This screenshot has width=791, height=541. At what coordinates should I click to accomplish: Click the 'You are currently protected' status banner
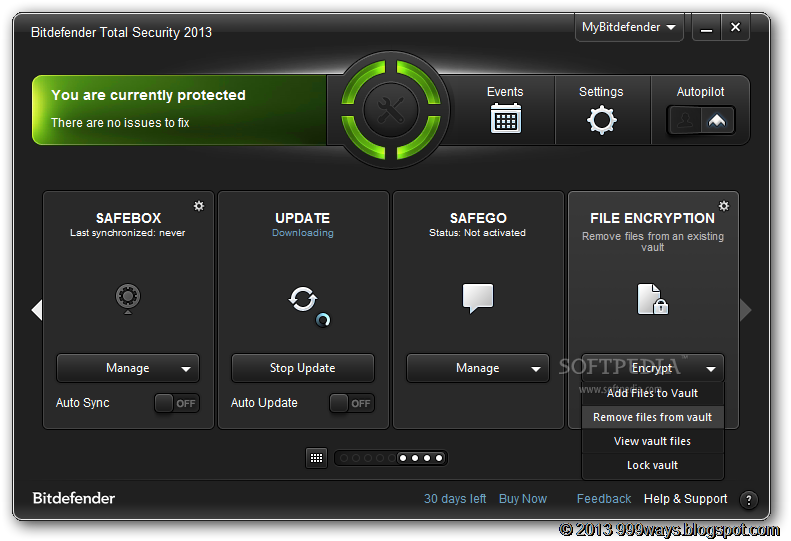(x=180, y=110)
